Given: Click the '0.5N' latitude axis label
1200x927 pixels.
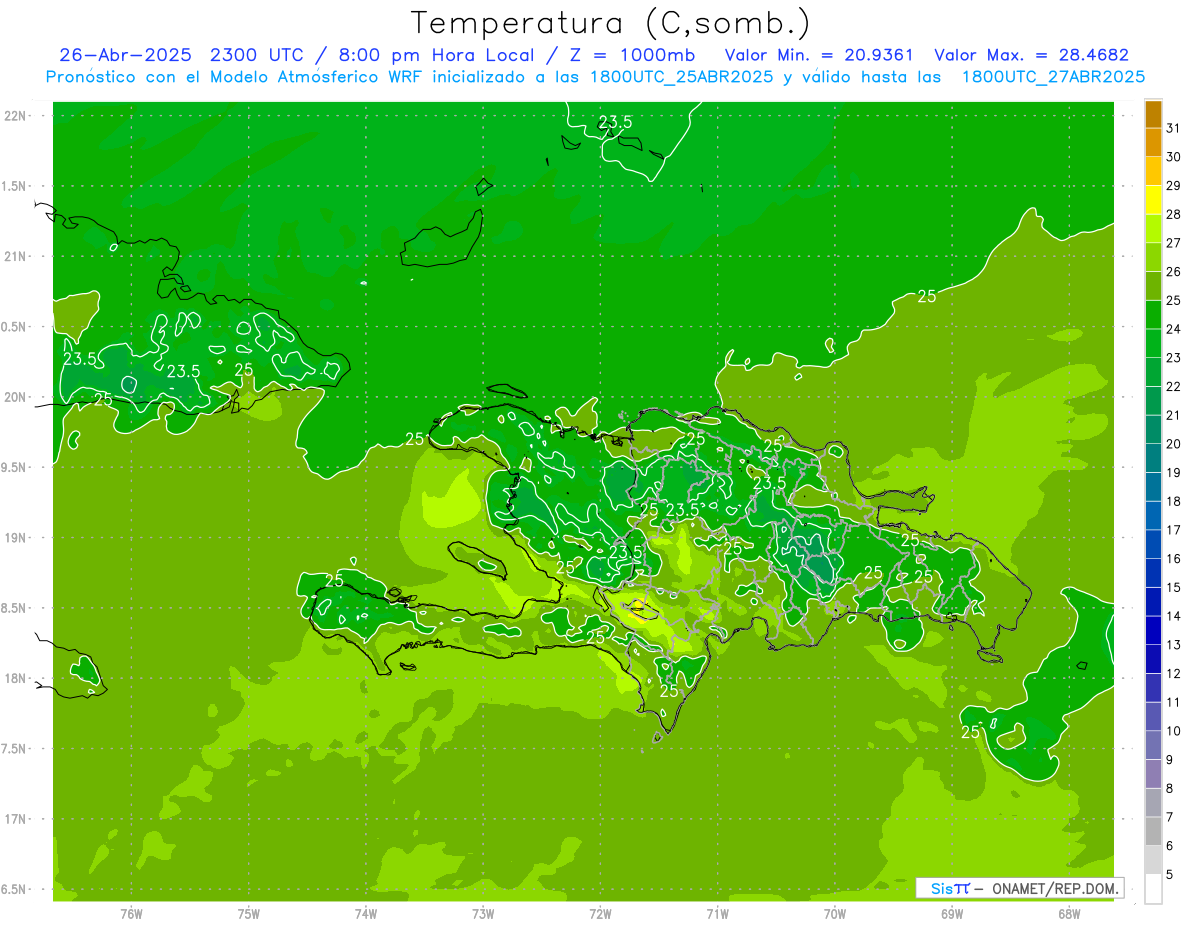Looking at the screenshot, I should (15, 327).
